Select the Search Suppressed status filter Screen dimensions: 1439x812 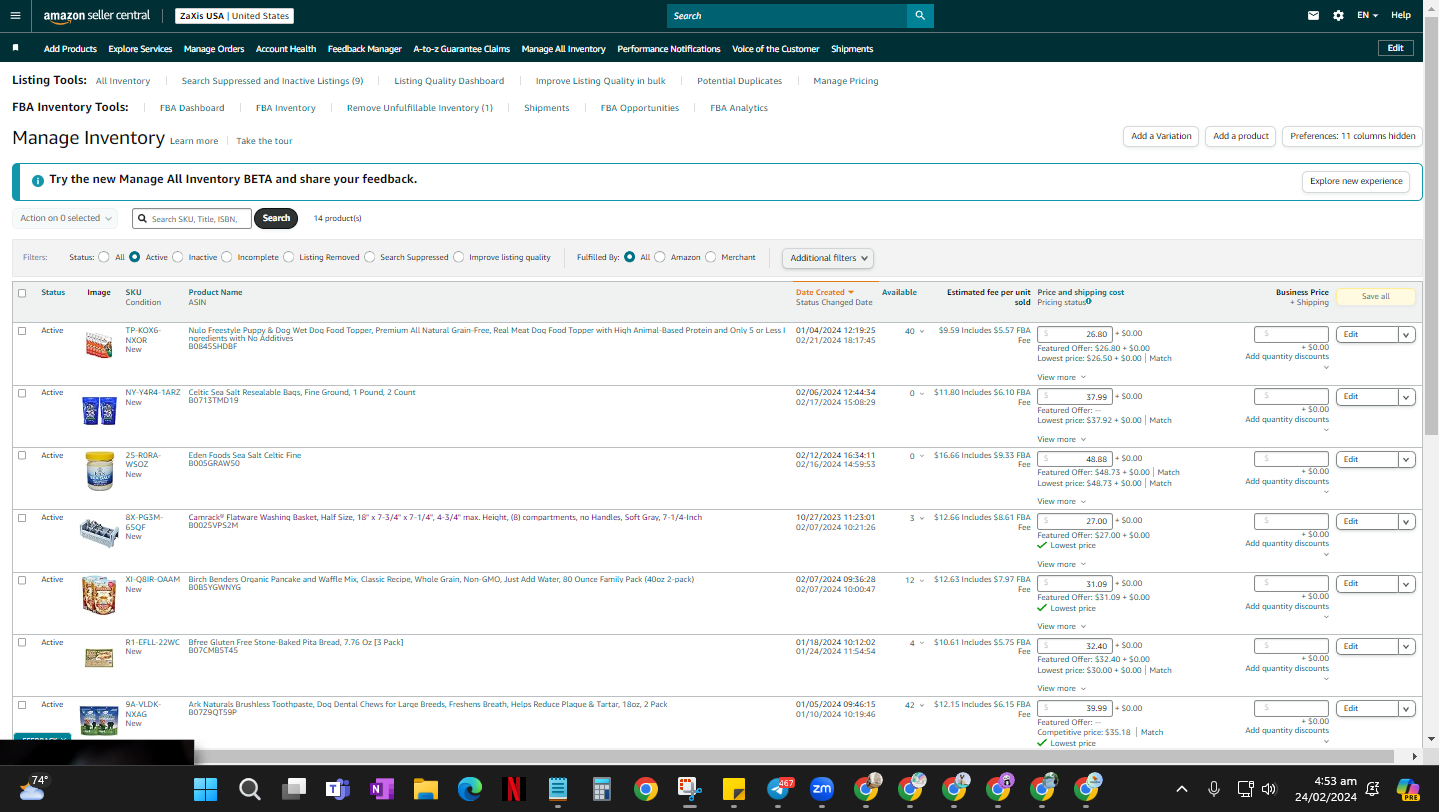click(x=370, y=257)
